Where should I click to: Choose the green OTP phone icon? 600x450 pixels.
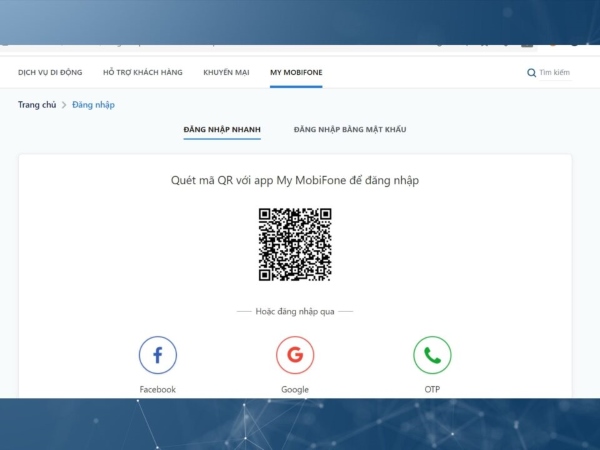pos(432,355)
